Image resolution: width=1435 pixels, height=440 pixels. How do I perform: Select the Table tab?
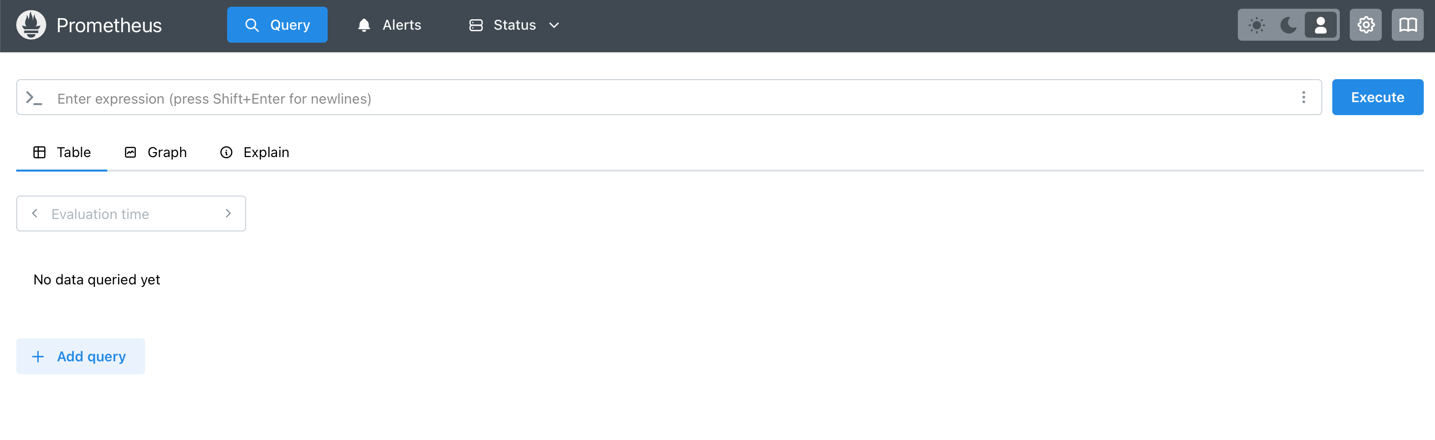pos(62,152)
